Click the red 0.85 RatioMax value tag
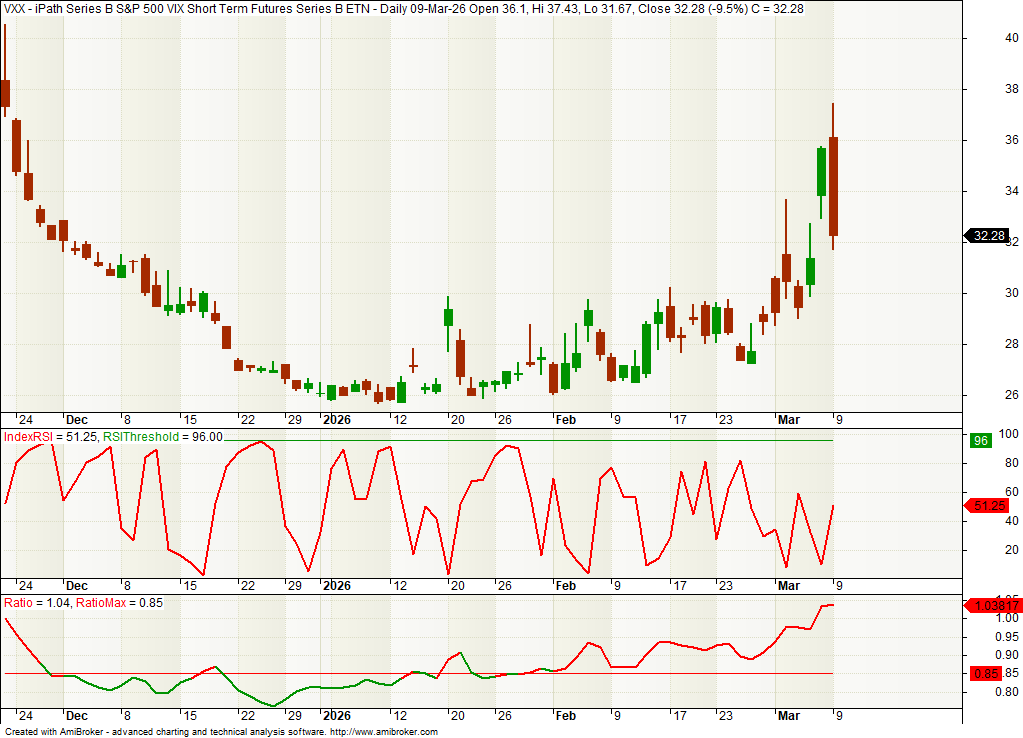This screenshot has height=738, width=1023. (987, 673)
